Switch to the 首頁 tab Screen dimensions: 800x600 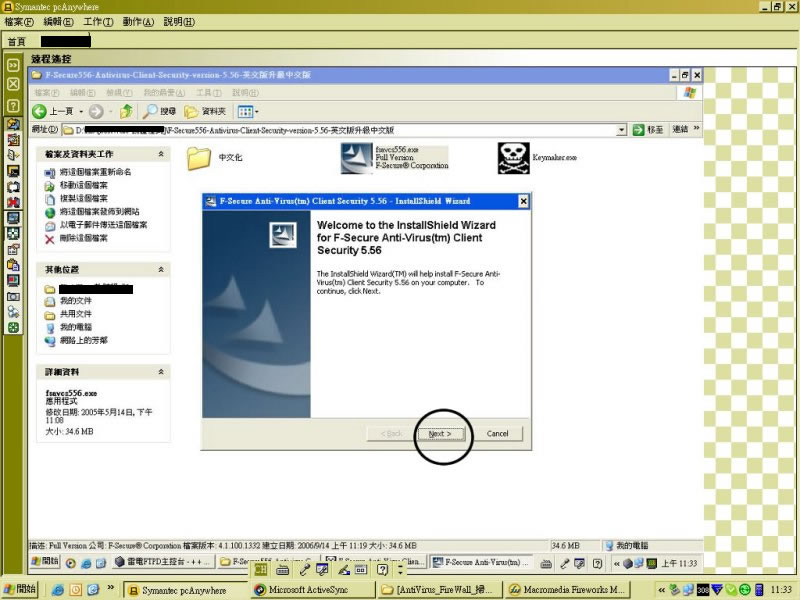click(16, 41)
